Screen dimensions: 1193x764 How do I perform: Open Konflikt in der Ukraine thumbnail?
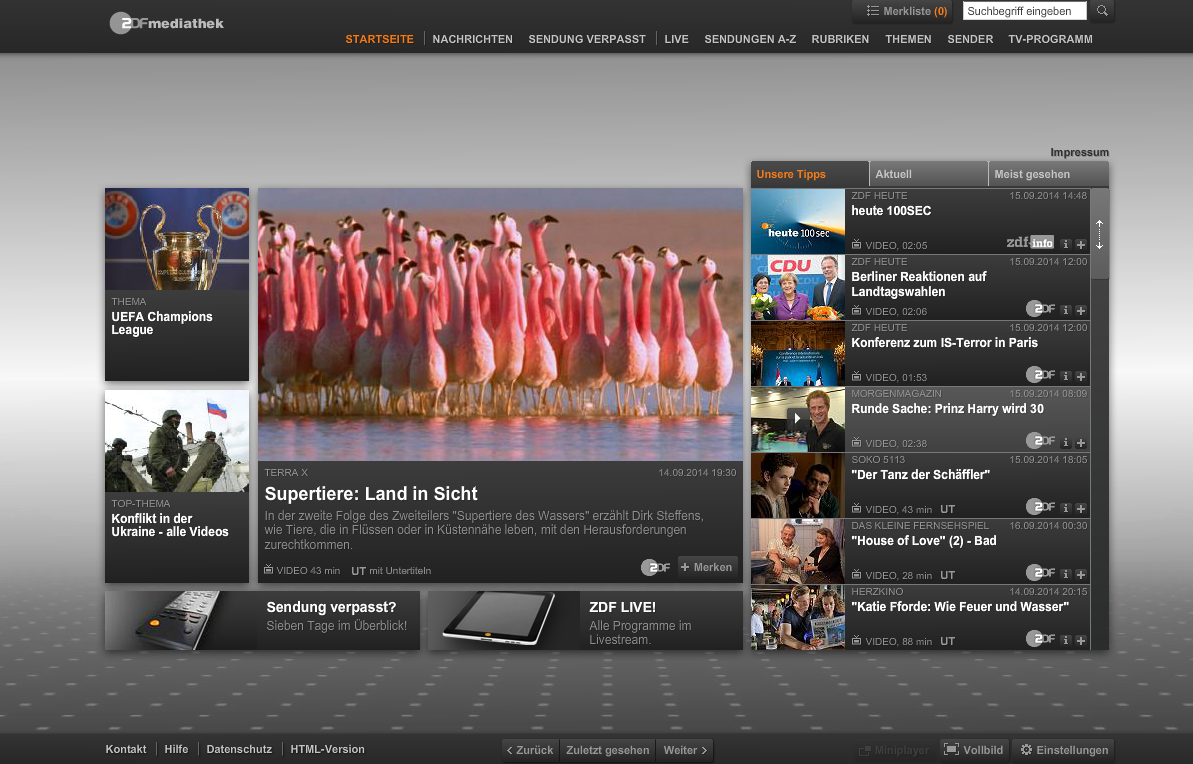coord(177,441)
